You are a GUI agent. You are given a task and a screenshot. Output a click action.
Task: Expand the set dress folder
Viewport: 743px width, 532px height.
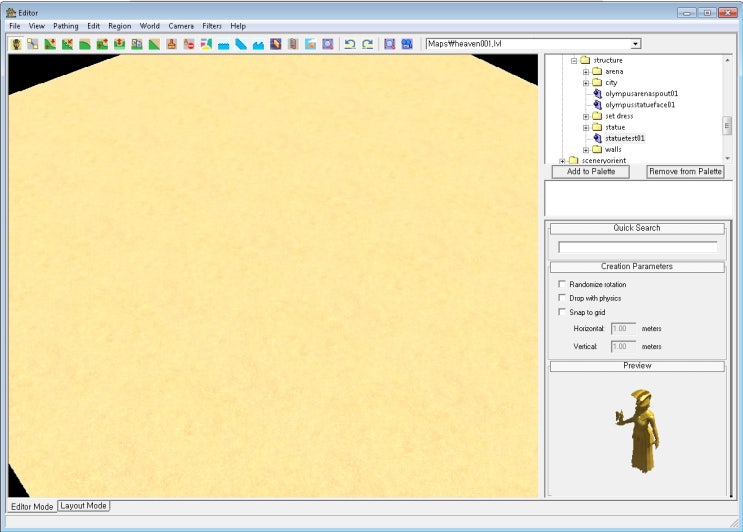click(586, 117)
